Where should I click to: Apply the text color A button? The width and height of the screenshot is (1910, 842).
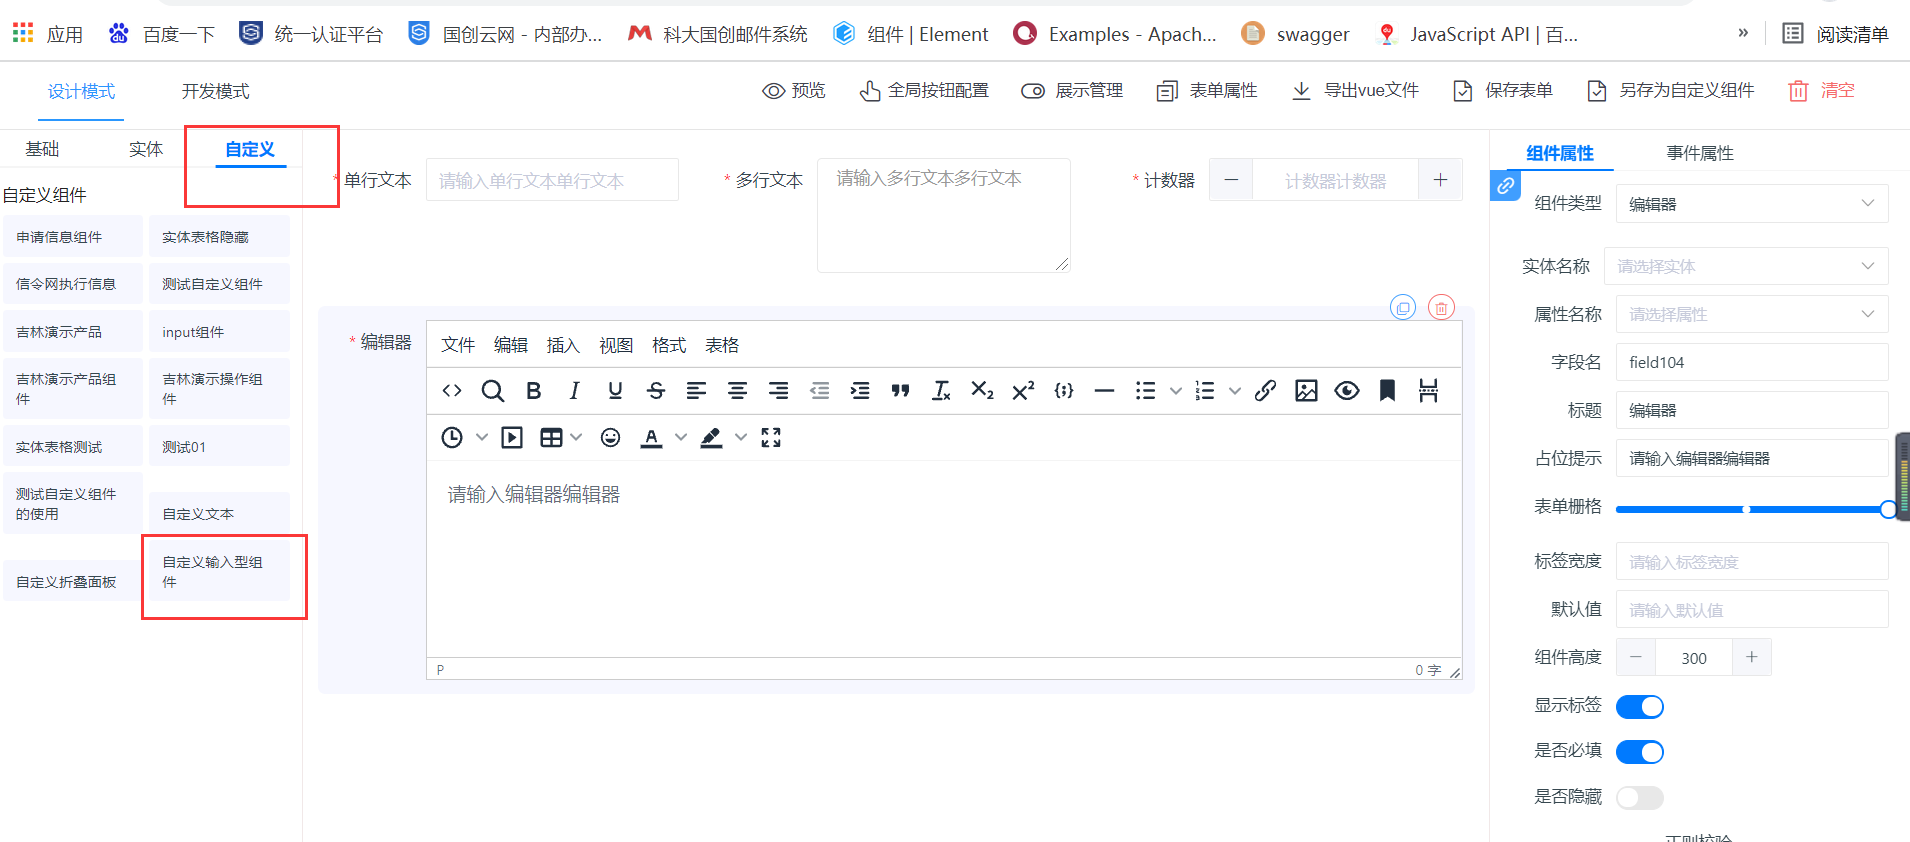651,437
